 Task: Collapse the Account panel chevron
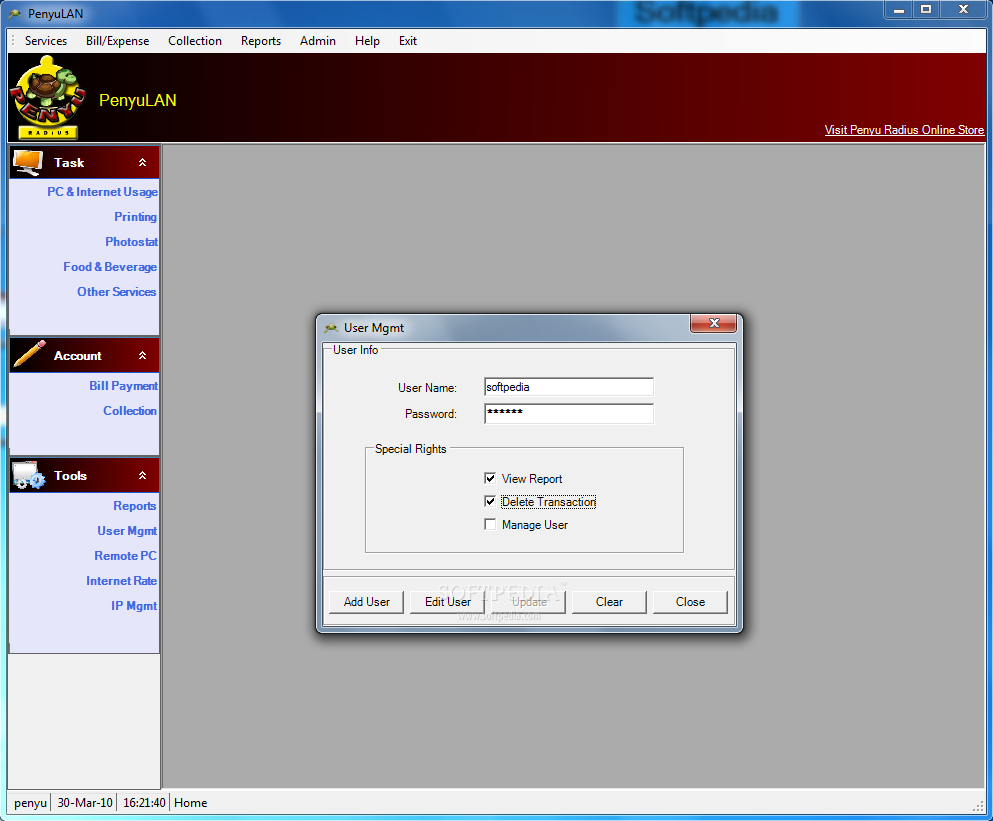pos(142,355)
